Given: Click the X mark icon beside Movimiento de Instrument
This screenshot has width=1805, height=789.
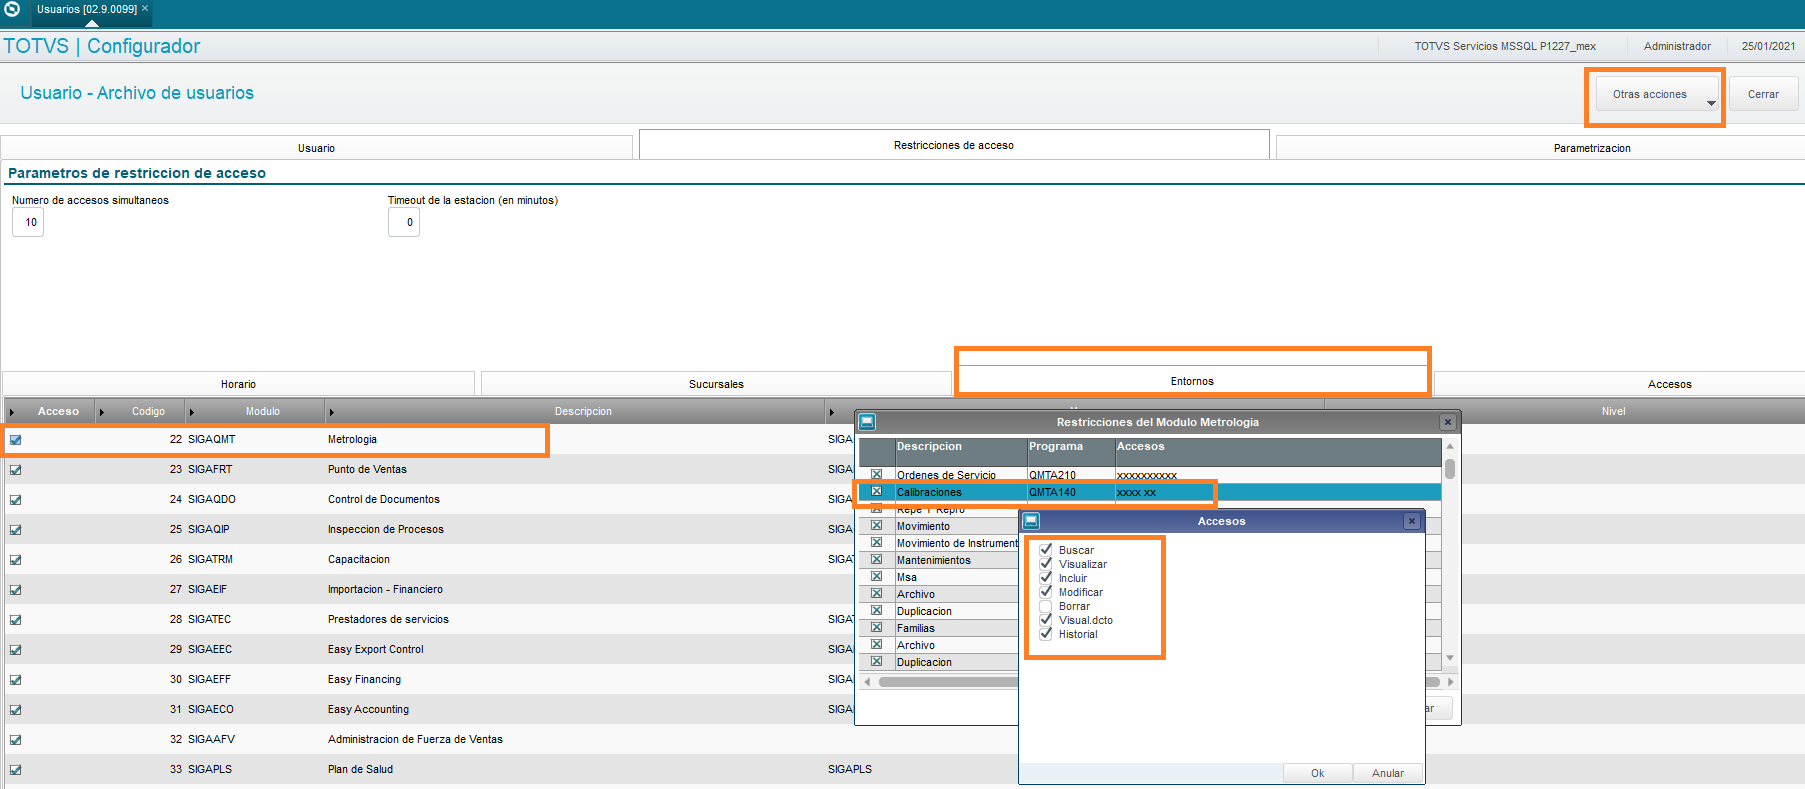Looking at the screenshot, I should click(x=876, y=542).
